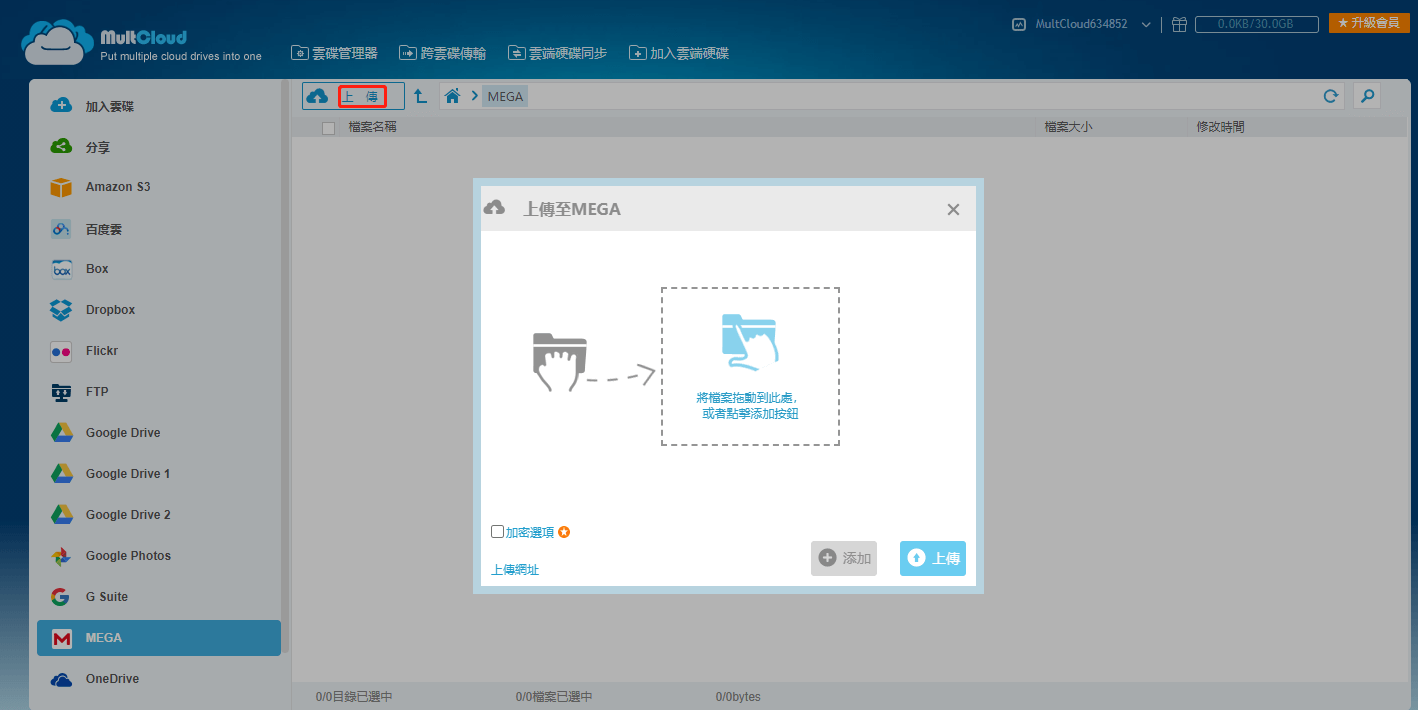
Task: Click 加入雲碟 in the sidebar
Action: pyautogui.click(x=110, y=106)
